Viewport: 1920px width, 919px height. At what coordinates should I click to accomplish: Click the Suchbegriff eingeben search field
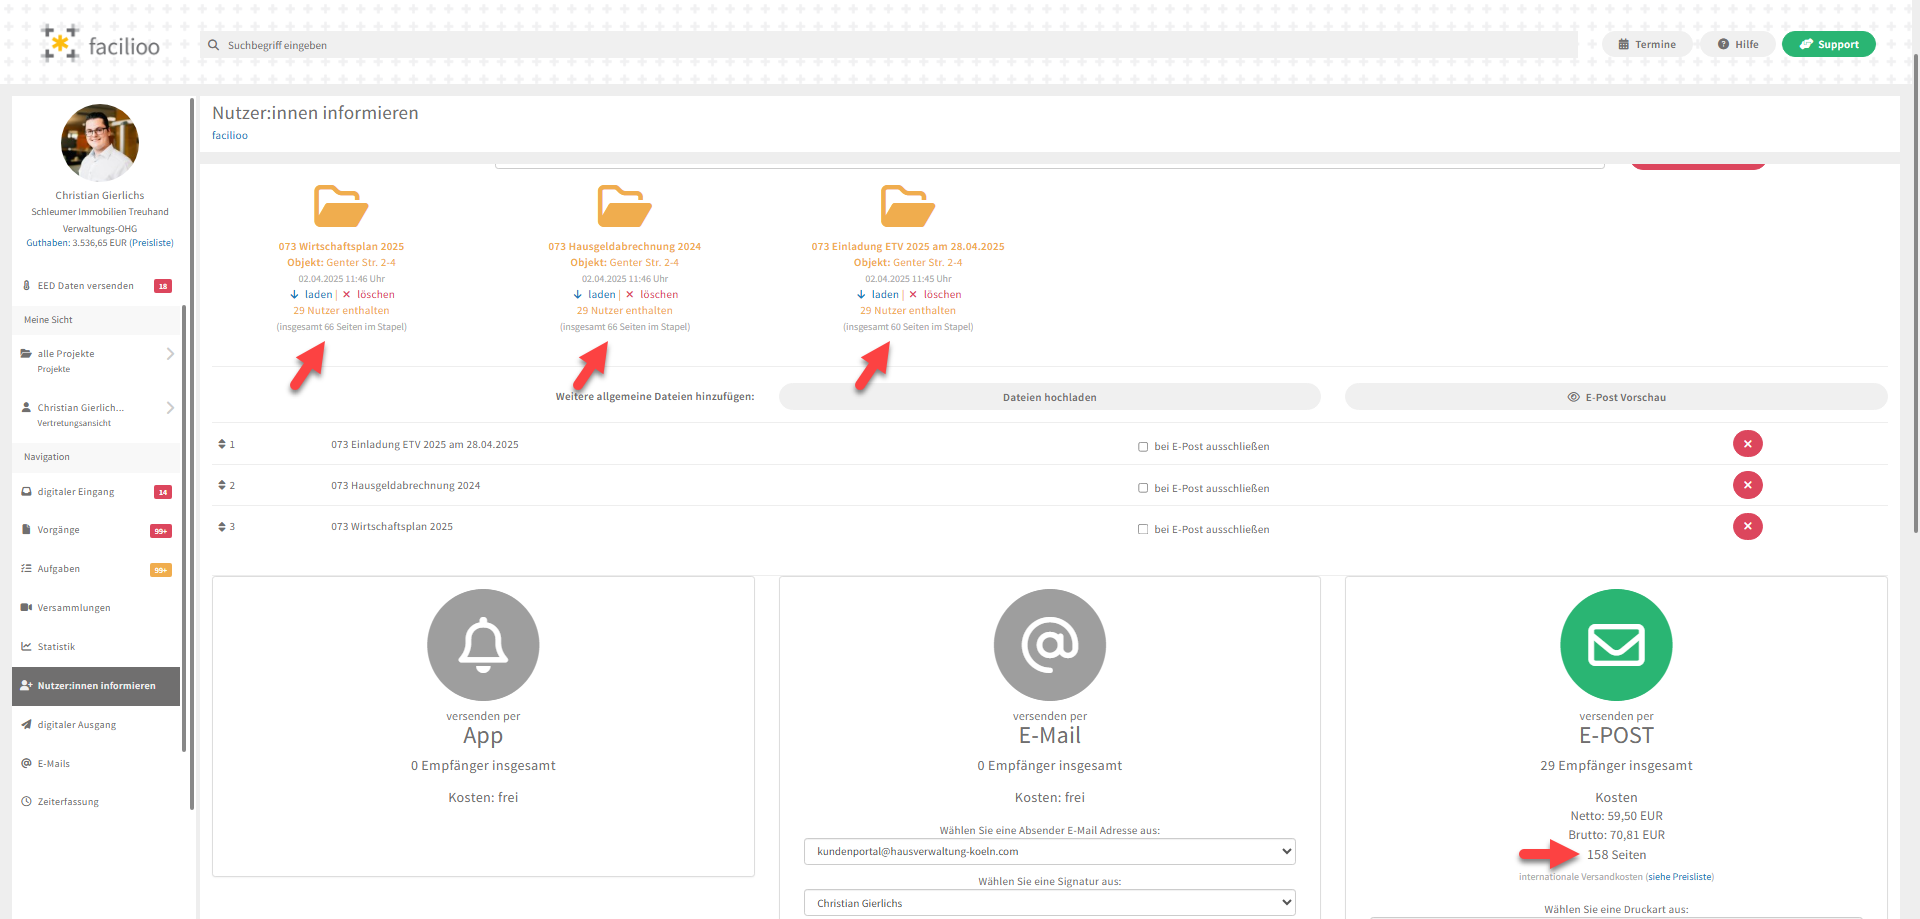[x=890, y=45]
